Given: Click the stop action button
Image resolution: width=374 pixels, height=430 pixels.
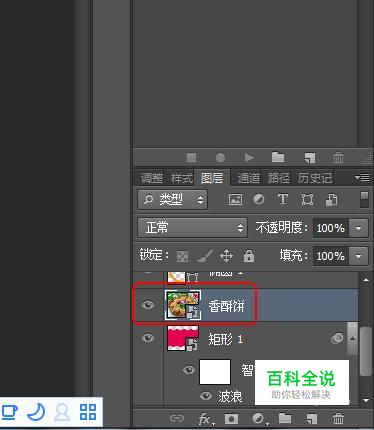Looking at the screenshot, I should click(191, 157).
